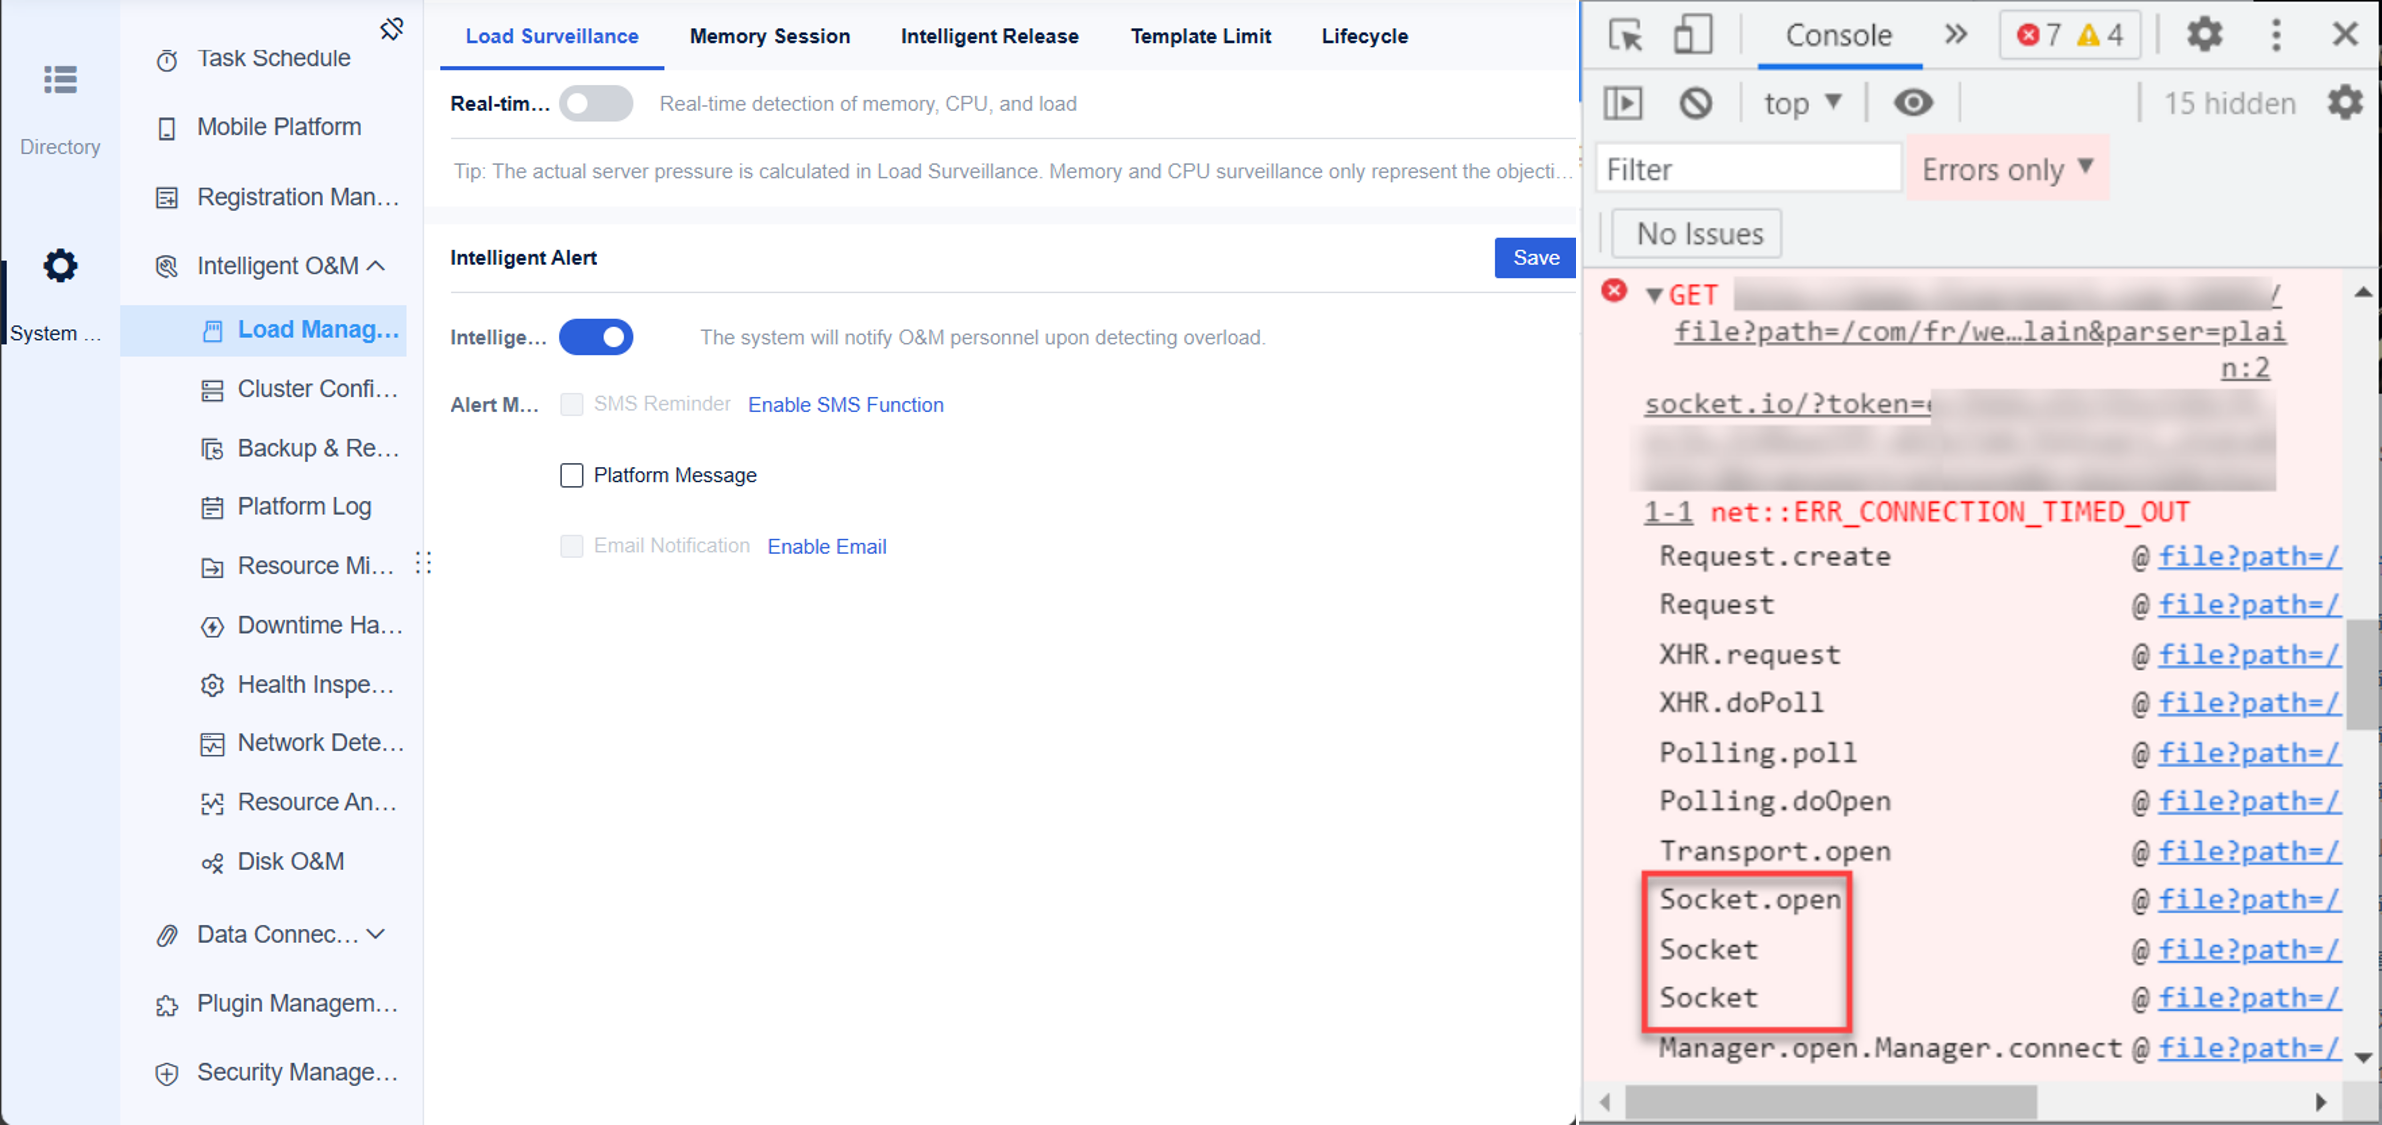Screen dimensions: 2382x1125
Task: Check the Platform Message checkbox
Action: (572, 475)
